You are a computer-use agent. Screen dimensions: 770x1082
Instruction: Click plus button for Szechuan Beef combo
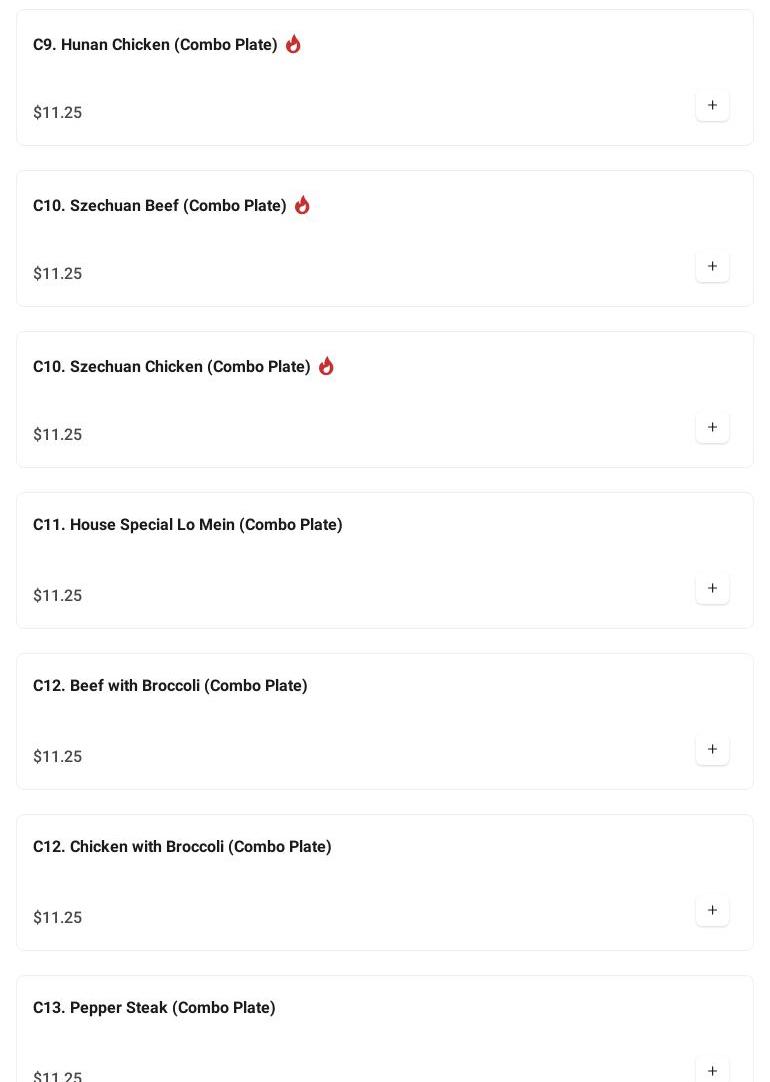[712, 267]
